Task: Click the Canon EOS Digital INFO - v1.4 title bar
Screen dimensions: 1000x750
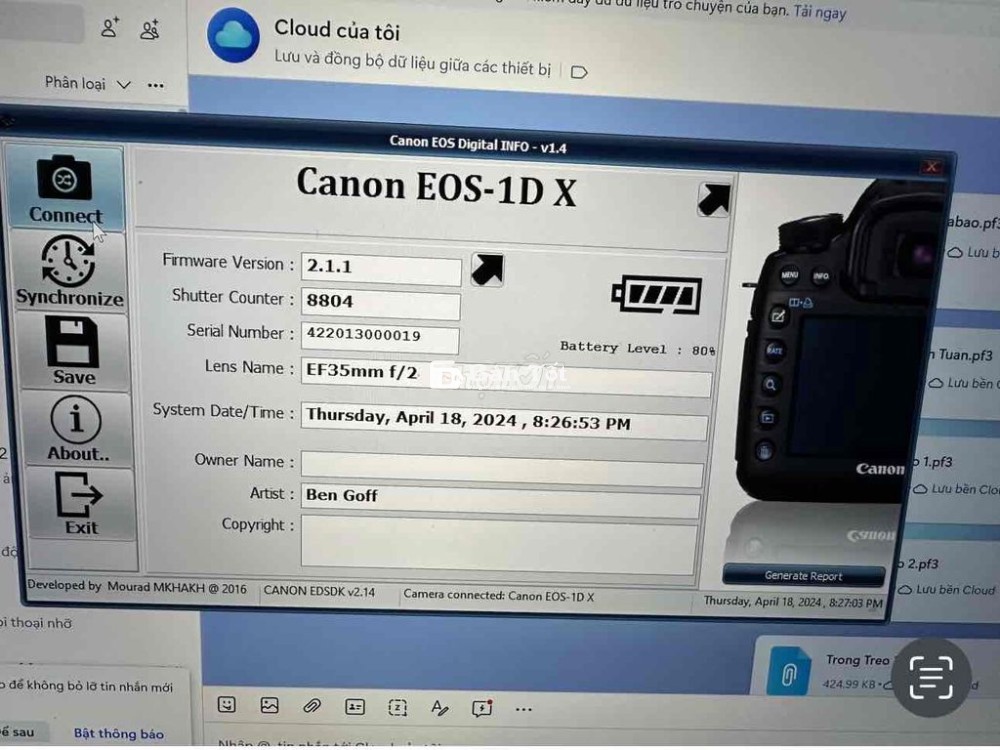Action: click(478, 145)
